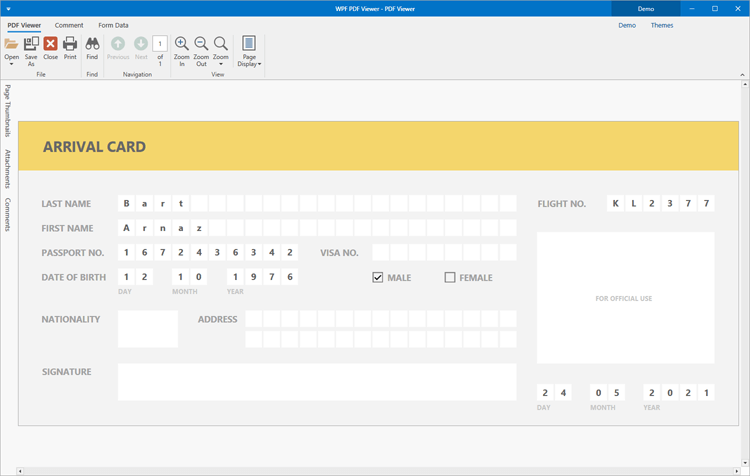
Task: Open the Zoom level dropdown
Action: pos(221,64)
